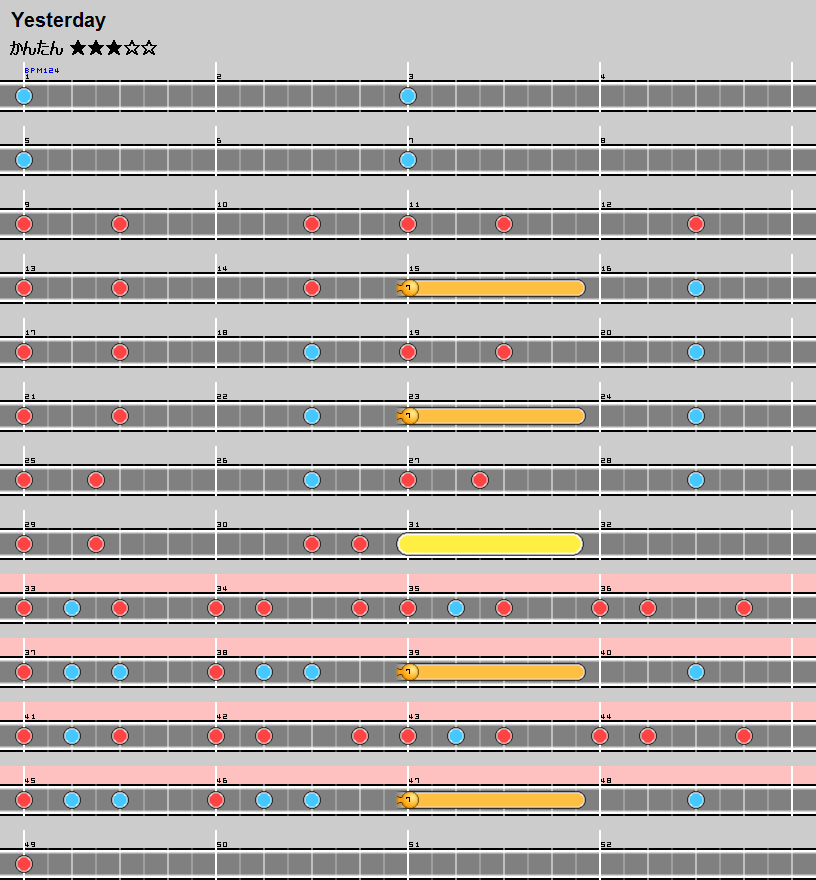Select the blue note in measure 48

click(696, 800)
